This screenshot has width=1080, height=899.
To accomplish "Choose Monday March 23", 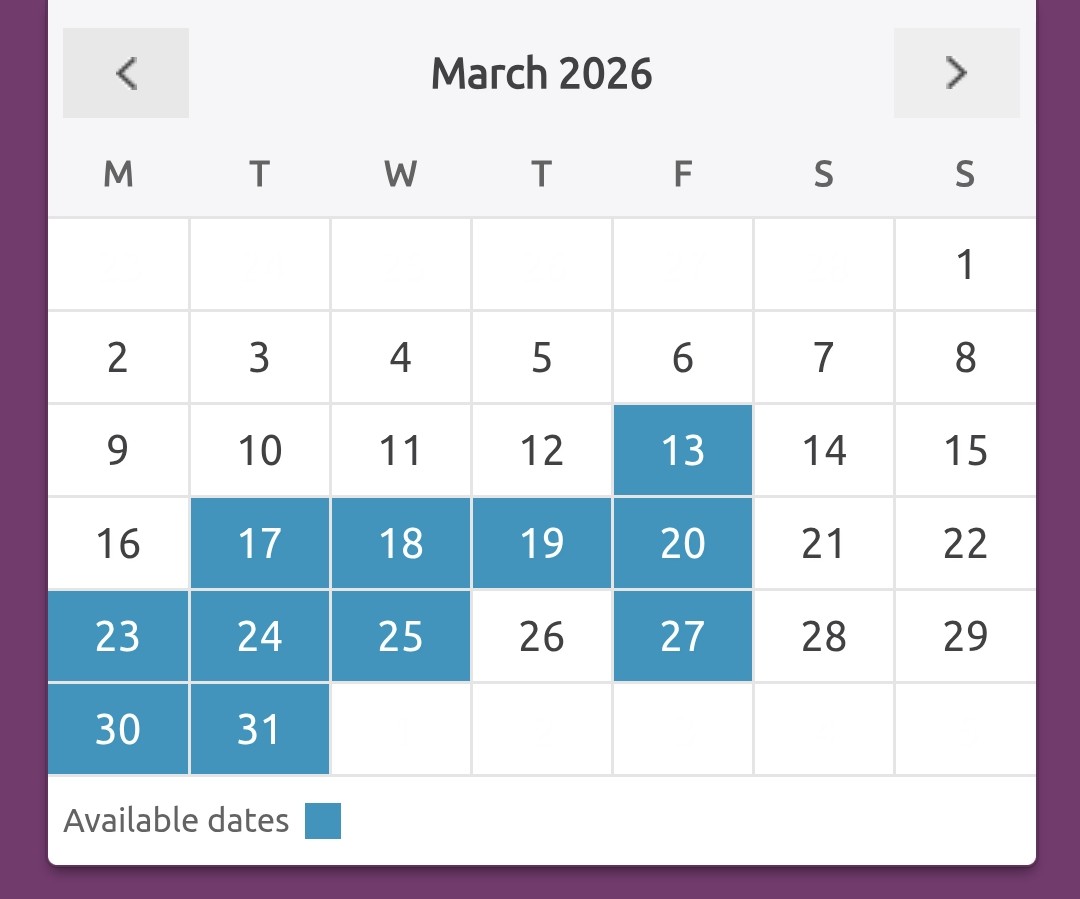I will click(x=118, y=636).
